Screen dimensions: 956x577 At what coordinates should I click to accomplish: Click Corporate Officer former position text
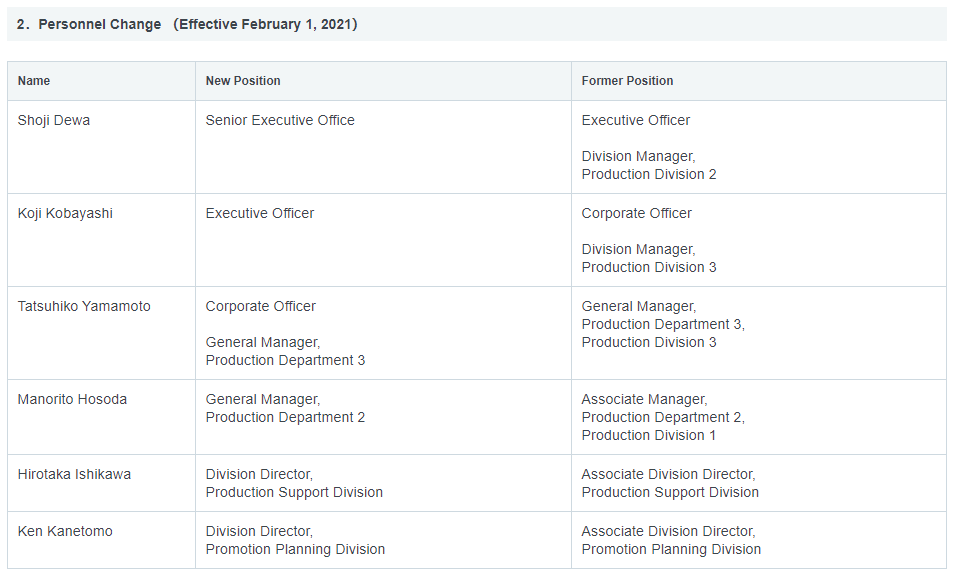tap(637, 213)
